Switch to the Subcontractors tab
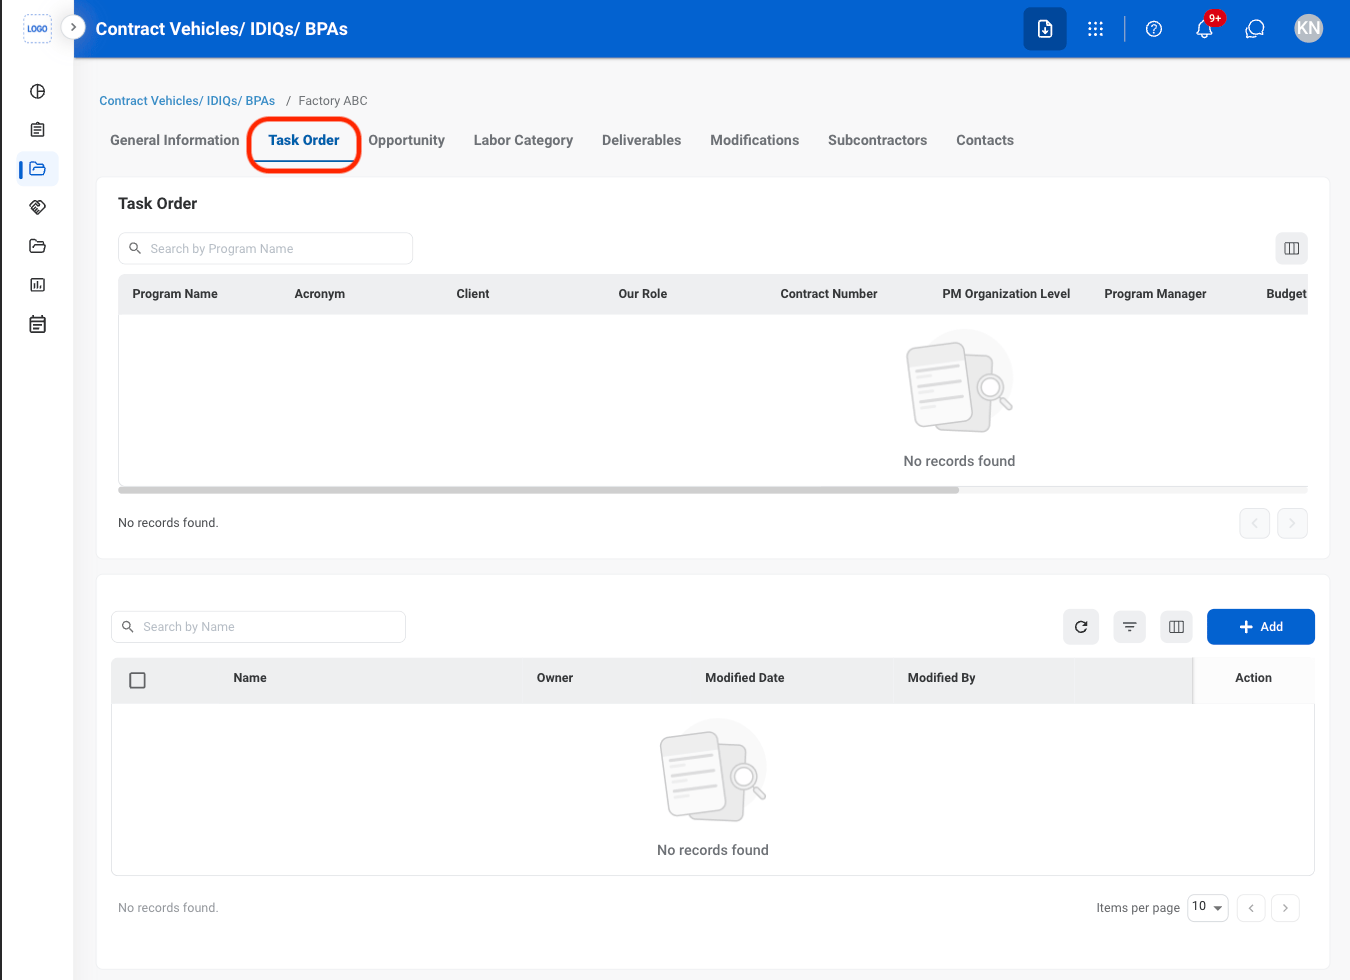The image size is (1350, 980). point(877,140)
